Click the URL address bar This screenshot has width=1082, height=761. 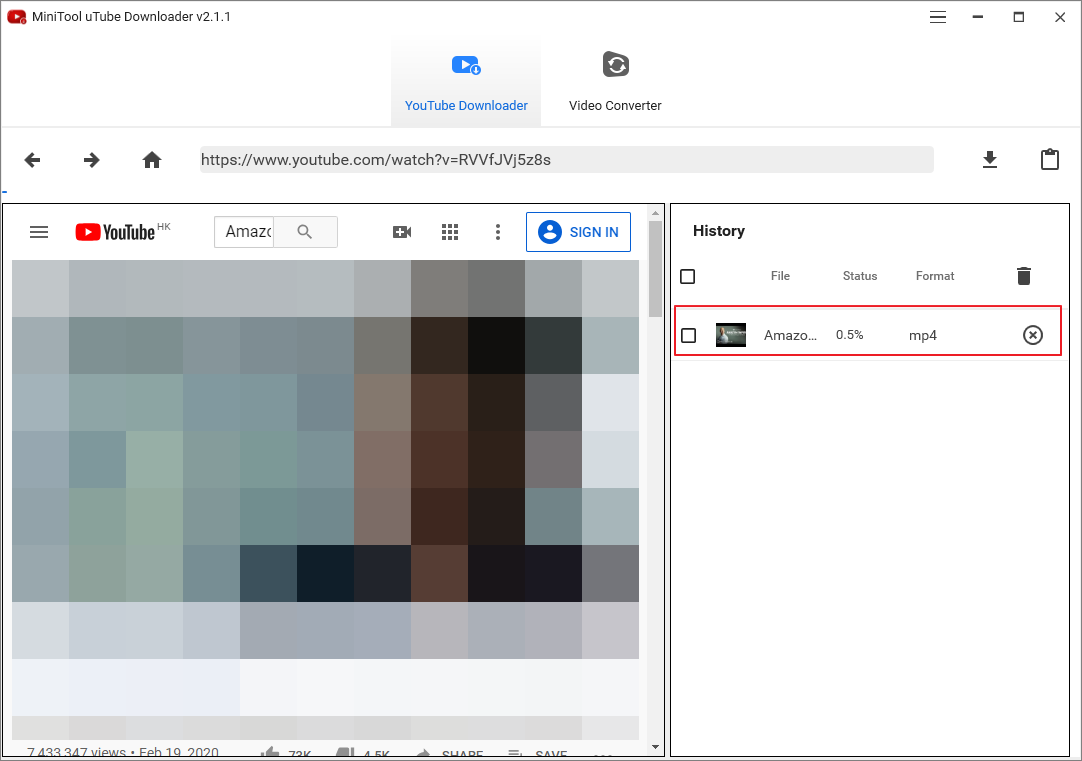coord(567,160)
